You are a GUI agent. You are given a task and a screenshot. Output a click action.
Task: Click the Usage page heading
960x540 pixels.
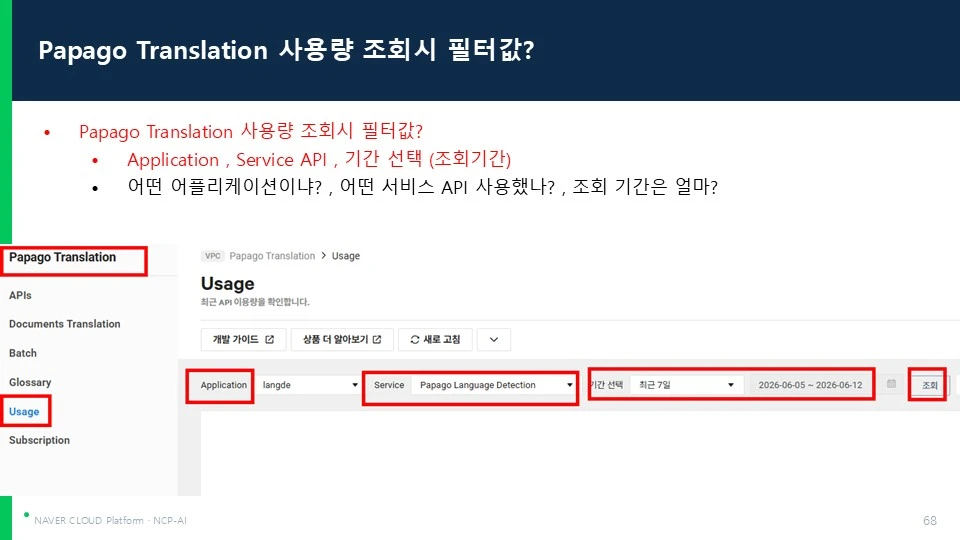(x=227, y=283)
